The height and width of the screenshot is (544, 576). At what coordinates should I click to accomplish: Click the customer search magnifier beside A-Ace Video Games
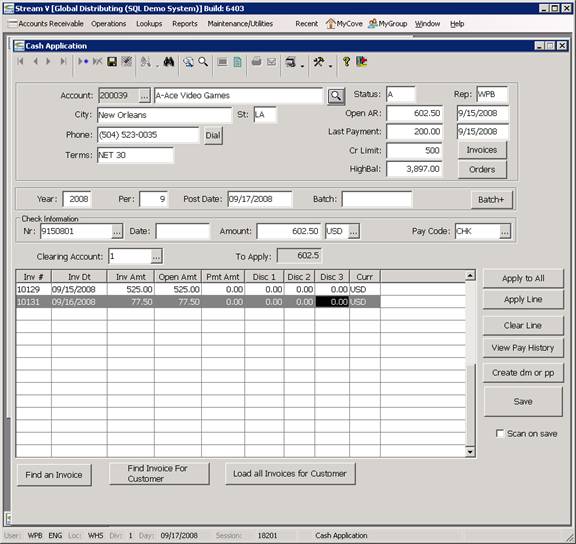(x=336, y=96)
